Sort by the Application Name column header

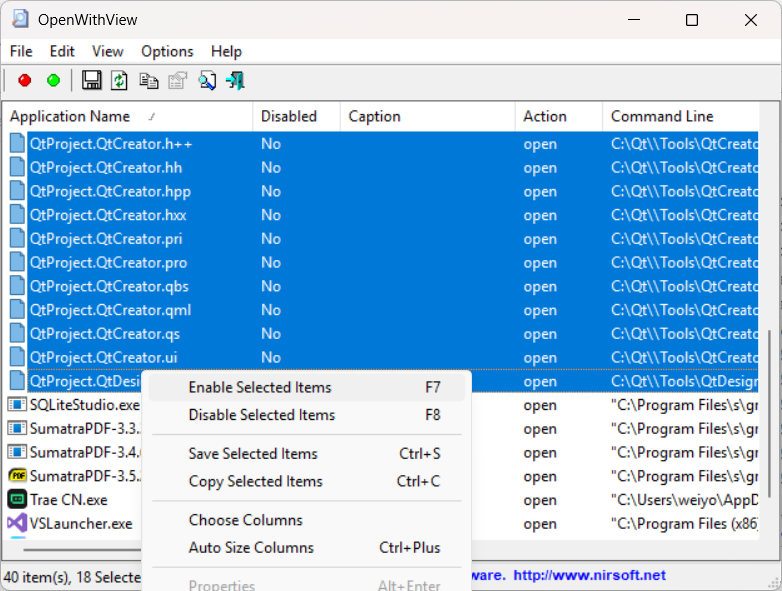point(128,116)
